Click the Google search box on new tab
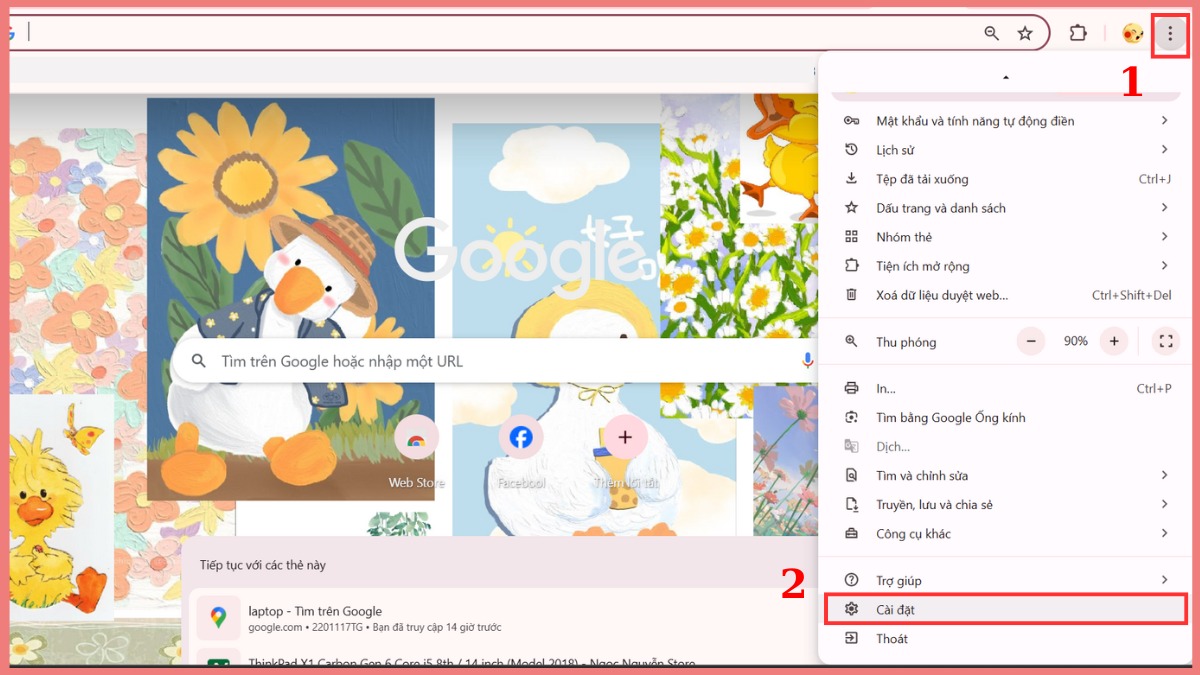Image resolution: width=1200 pixels, height=675 pixels. coord(497,361)
